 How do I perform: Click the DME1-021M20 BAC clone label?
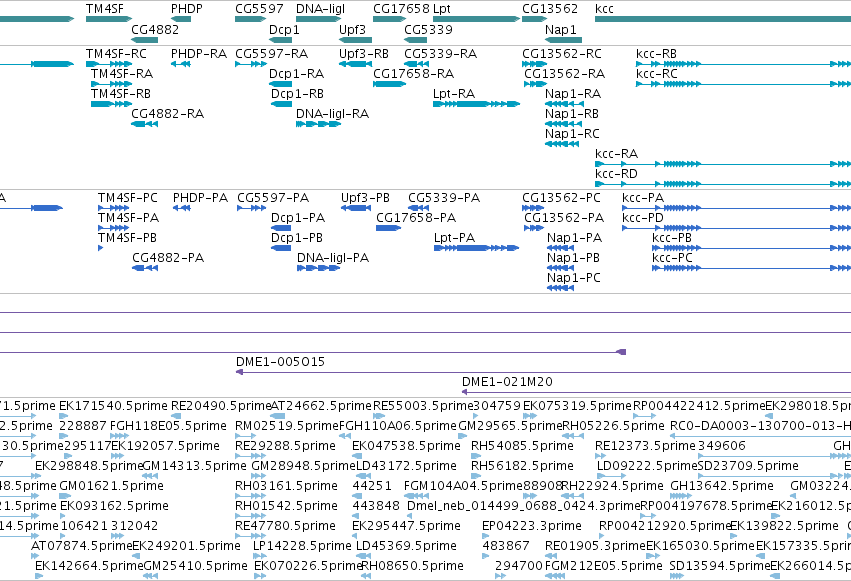pyautogui.click(x=507, y=382)
